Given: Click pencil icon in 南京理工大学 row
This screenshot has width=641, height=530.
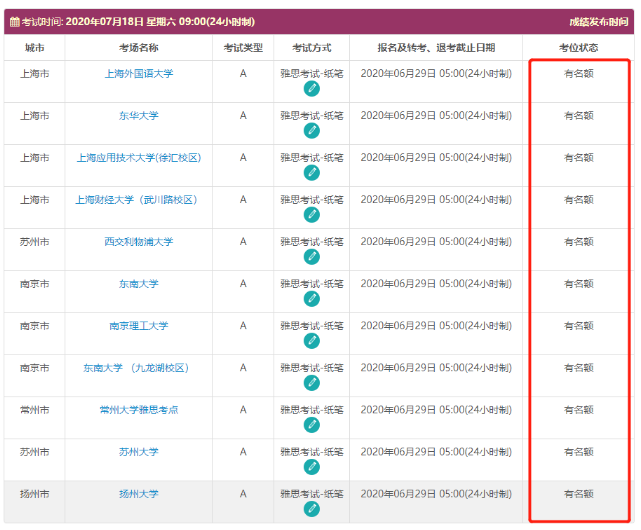Looking at the screenshot, I should (x=312, y=341).
